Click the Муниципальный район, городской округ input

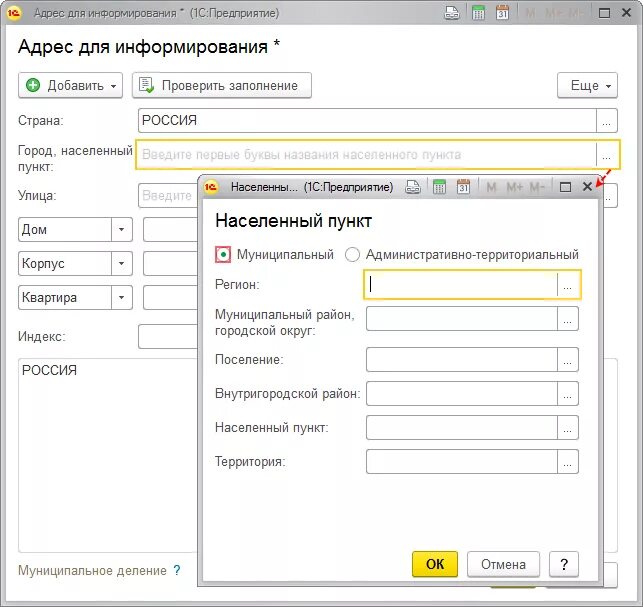462,319
